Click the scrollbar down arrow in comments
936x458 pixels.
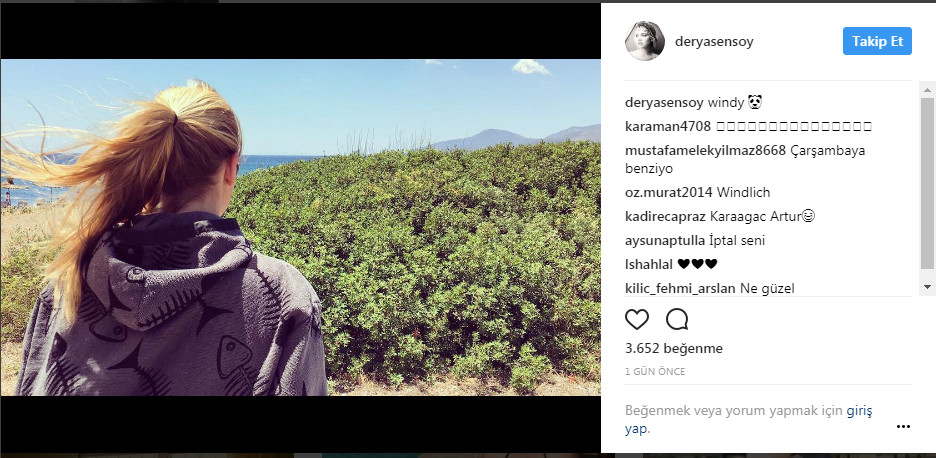tap(927, 287)
